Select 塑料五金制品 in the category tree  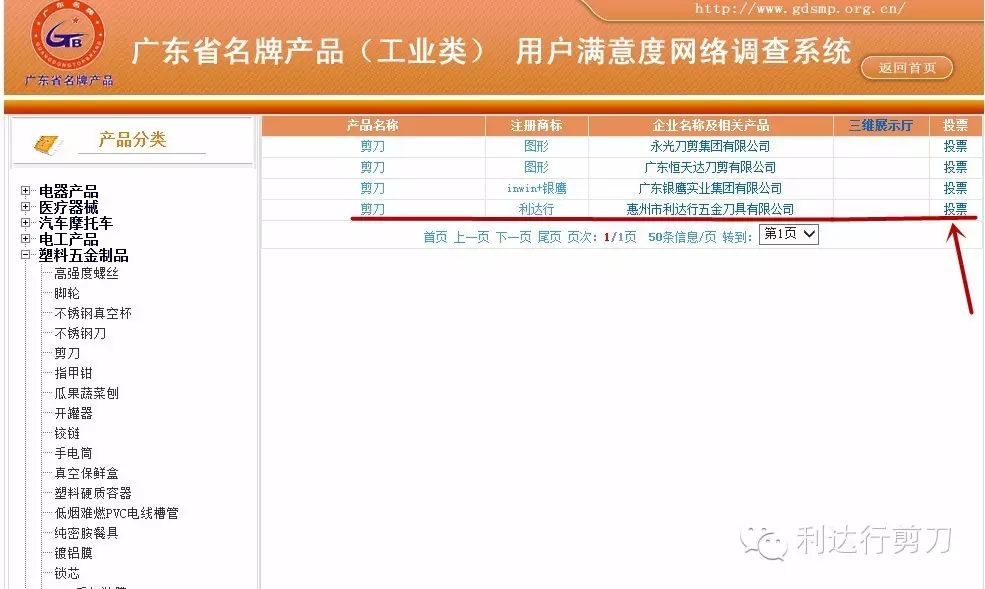coord(84,255)
